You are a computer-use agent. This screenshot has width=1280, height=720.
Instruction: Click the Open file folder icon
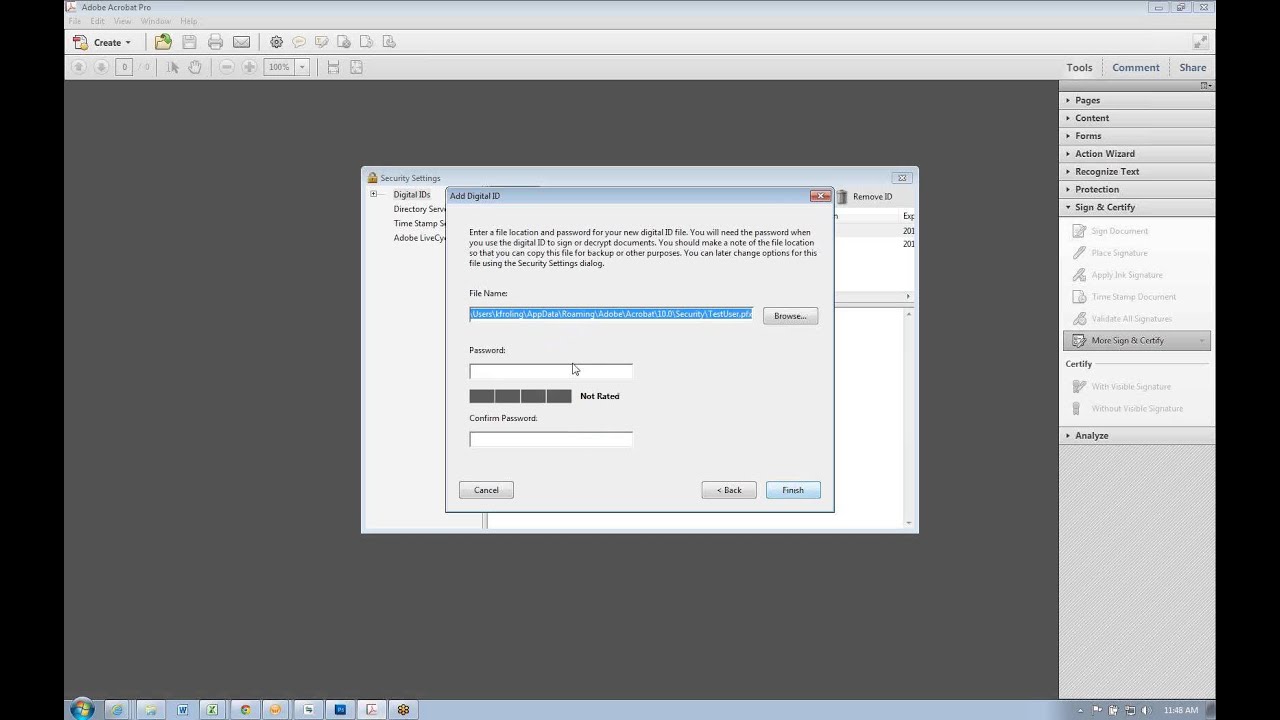click(163, 42)
